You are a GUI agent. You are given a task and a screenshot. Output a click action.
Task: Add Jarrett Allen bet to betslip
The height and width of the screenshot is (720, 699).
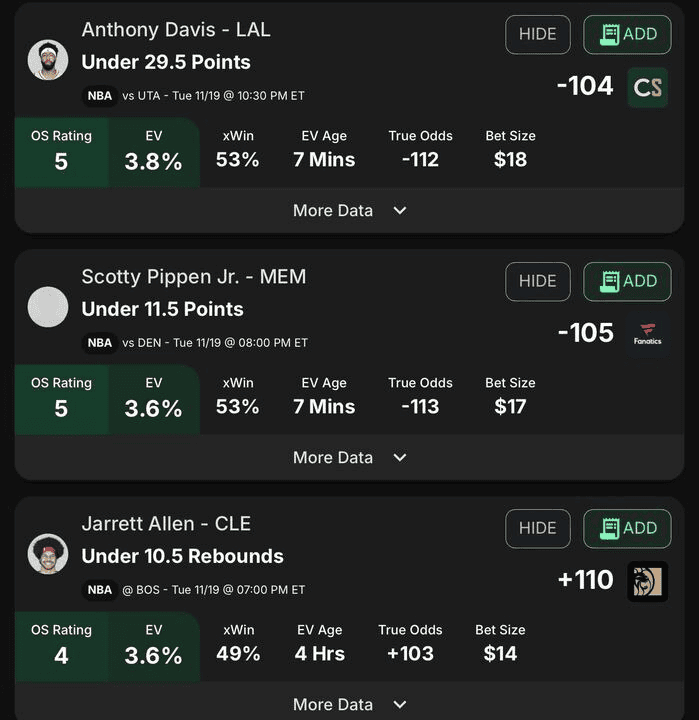627,528
